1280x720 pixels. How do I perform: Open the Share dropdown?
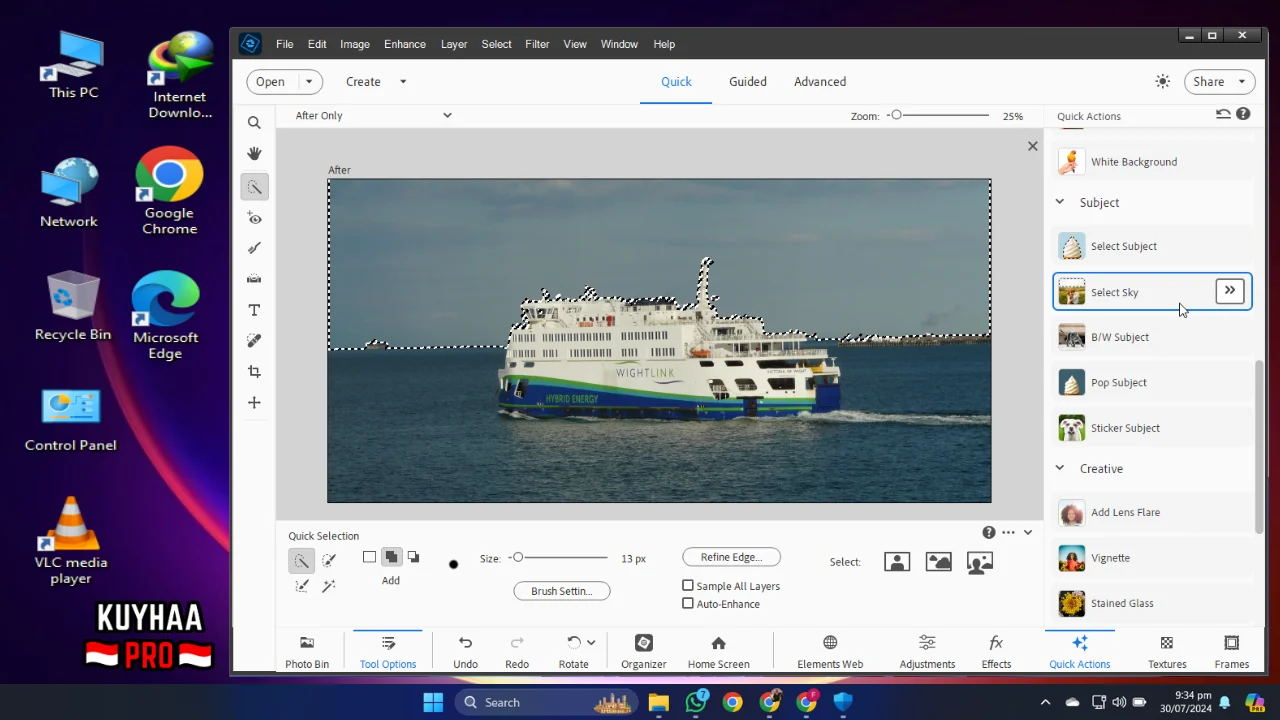[1219, 82]
